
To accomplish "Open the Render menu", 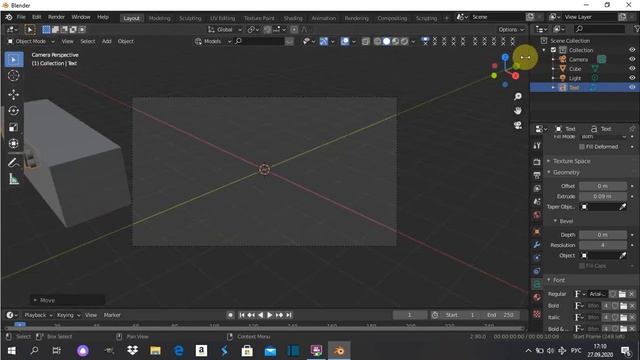I will [x=56, y=17].
